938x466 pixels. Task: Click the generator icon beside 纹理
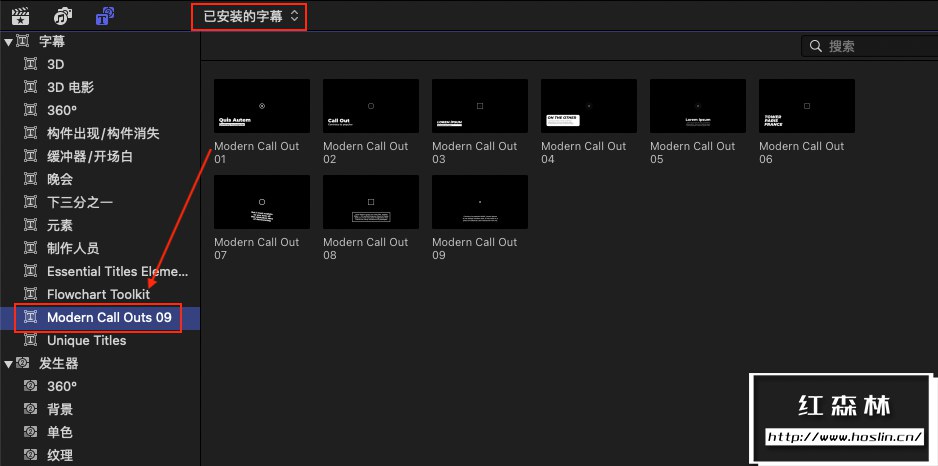point(30,455)
